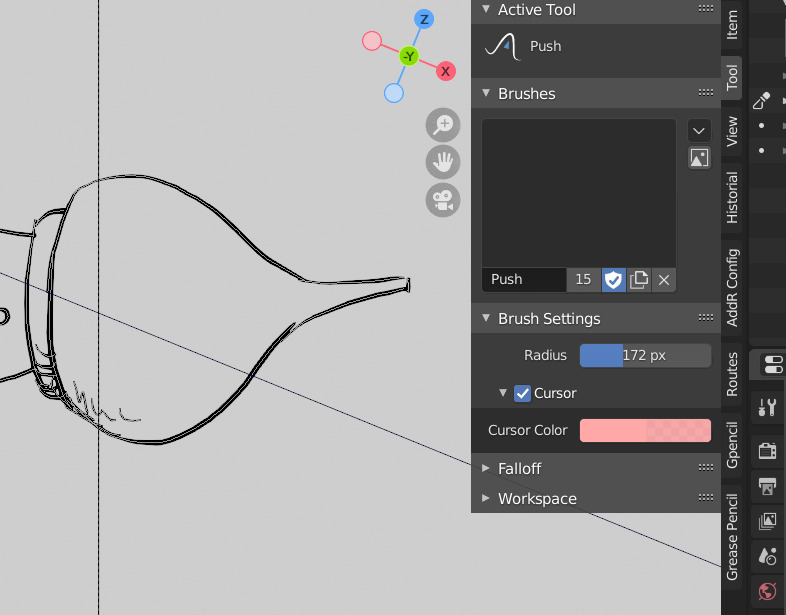Click the Active Tool panel drag grip

(x=706, y=9)
